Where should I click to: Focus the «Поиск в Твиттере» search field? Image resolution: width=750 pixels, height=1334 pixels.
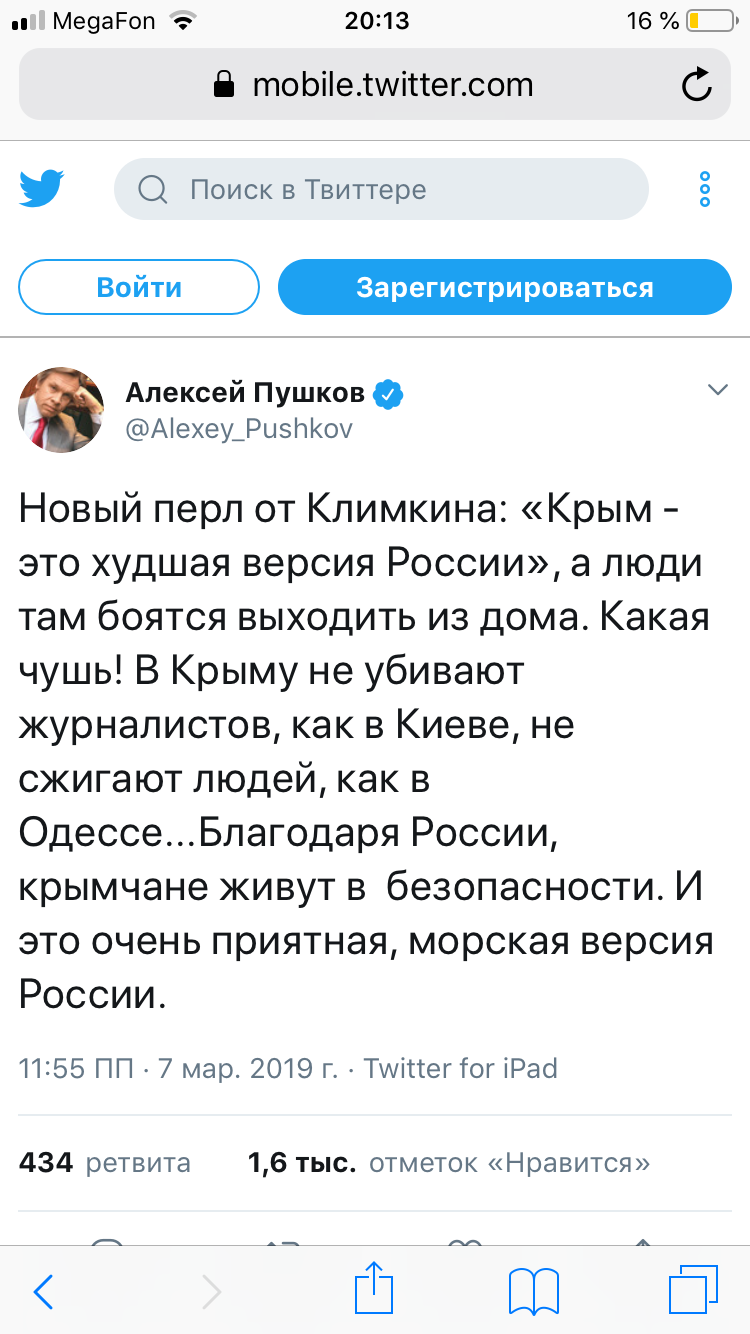point(400,189)
